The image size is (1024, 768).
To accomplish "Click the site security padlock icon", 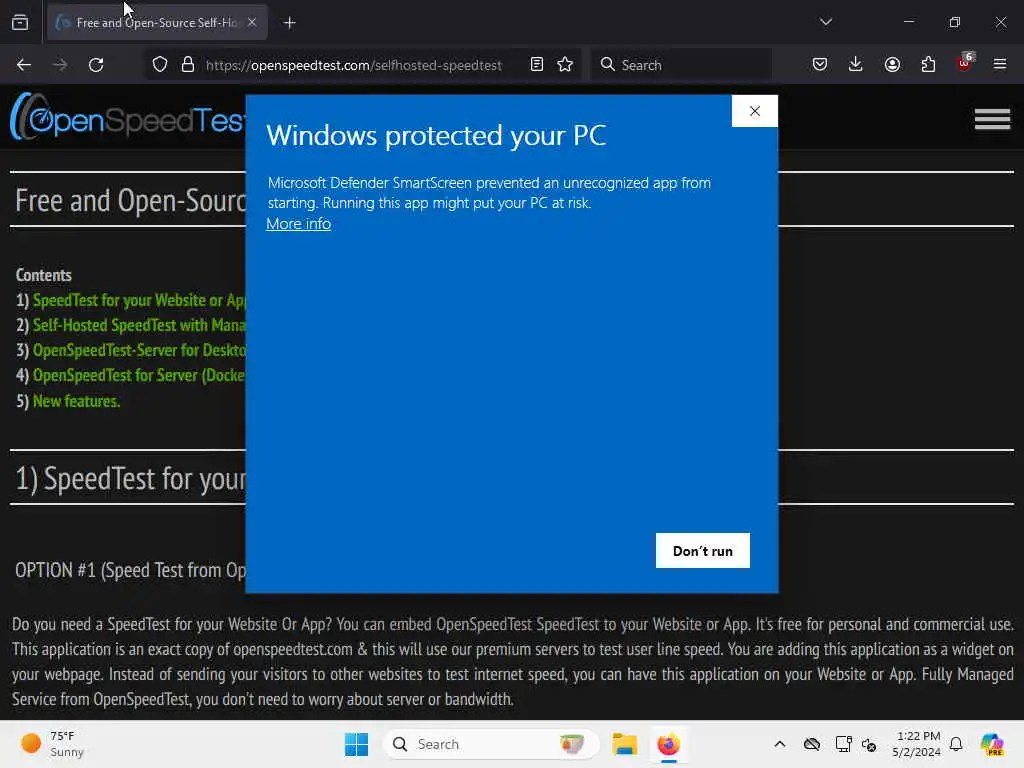I will tap(188, 65).
